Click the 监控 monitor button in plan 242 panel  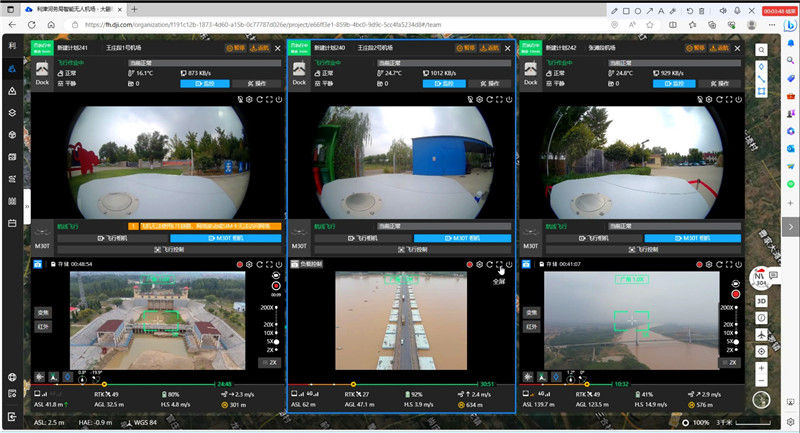point(674,84)
